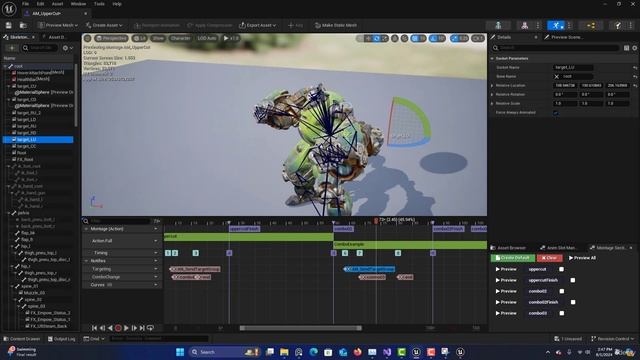Switch to the Anim Slot Manager tab
This screenshot has width=640, height=360.
point(558,248)
